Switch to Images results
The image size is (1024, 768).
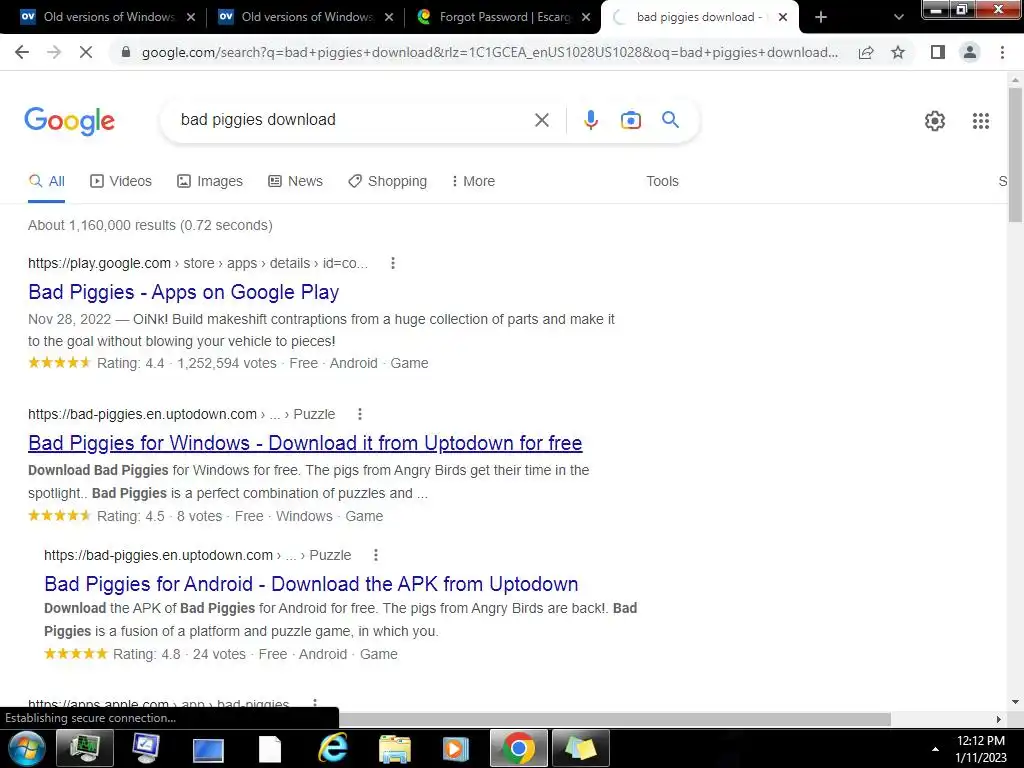(x=210, y=182)
